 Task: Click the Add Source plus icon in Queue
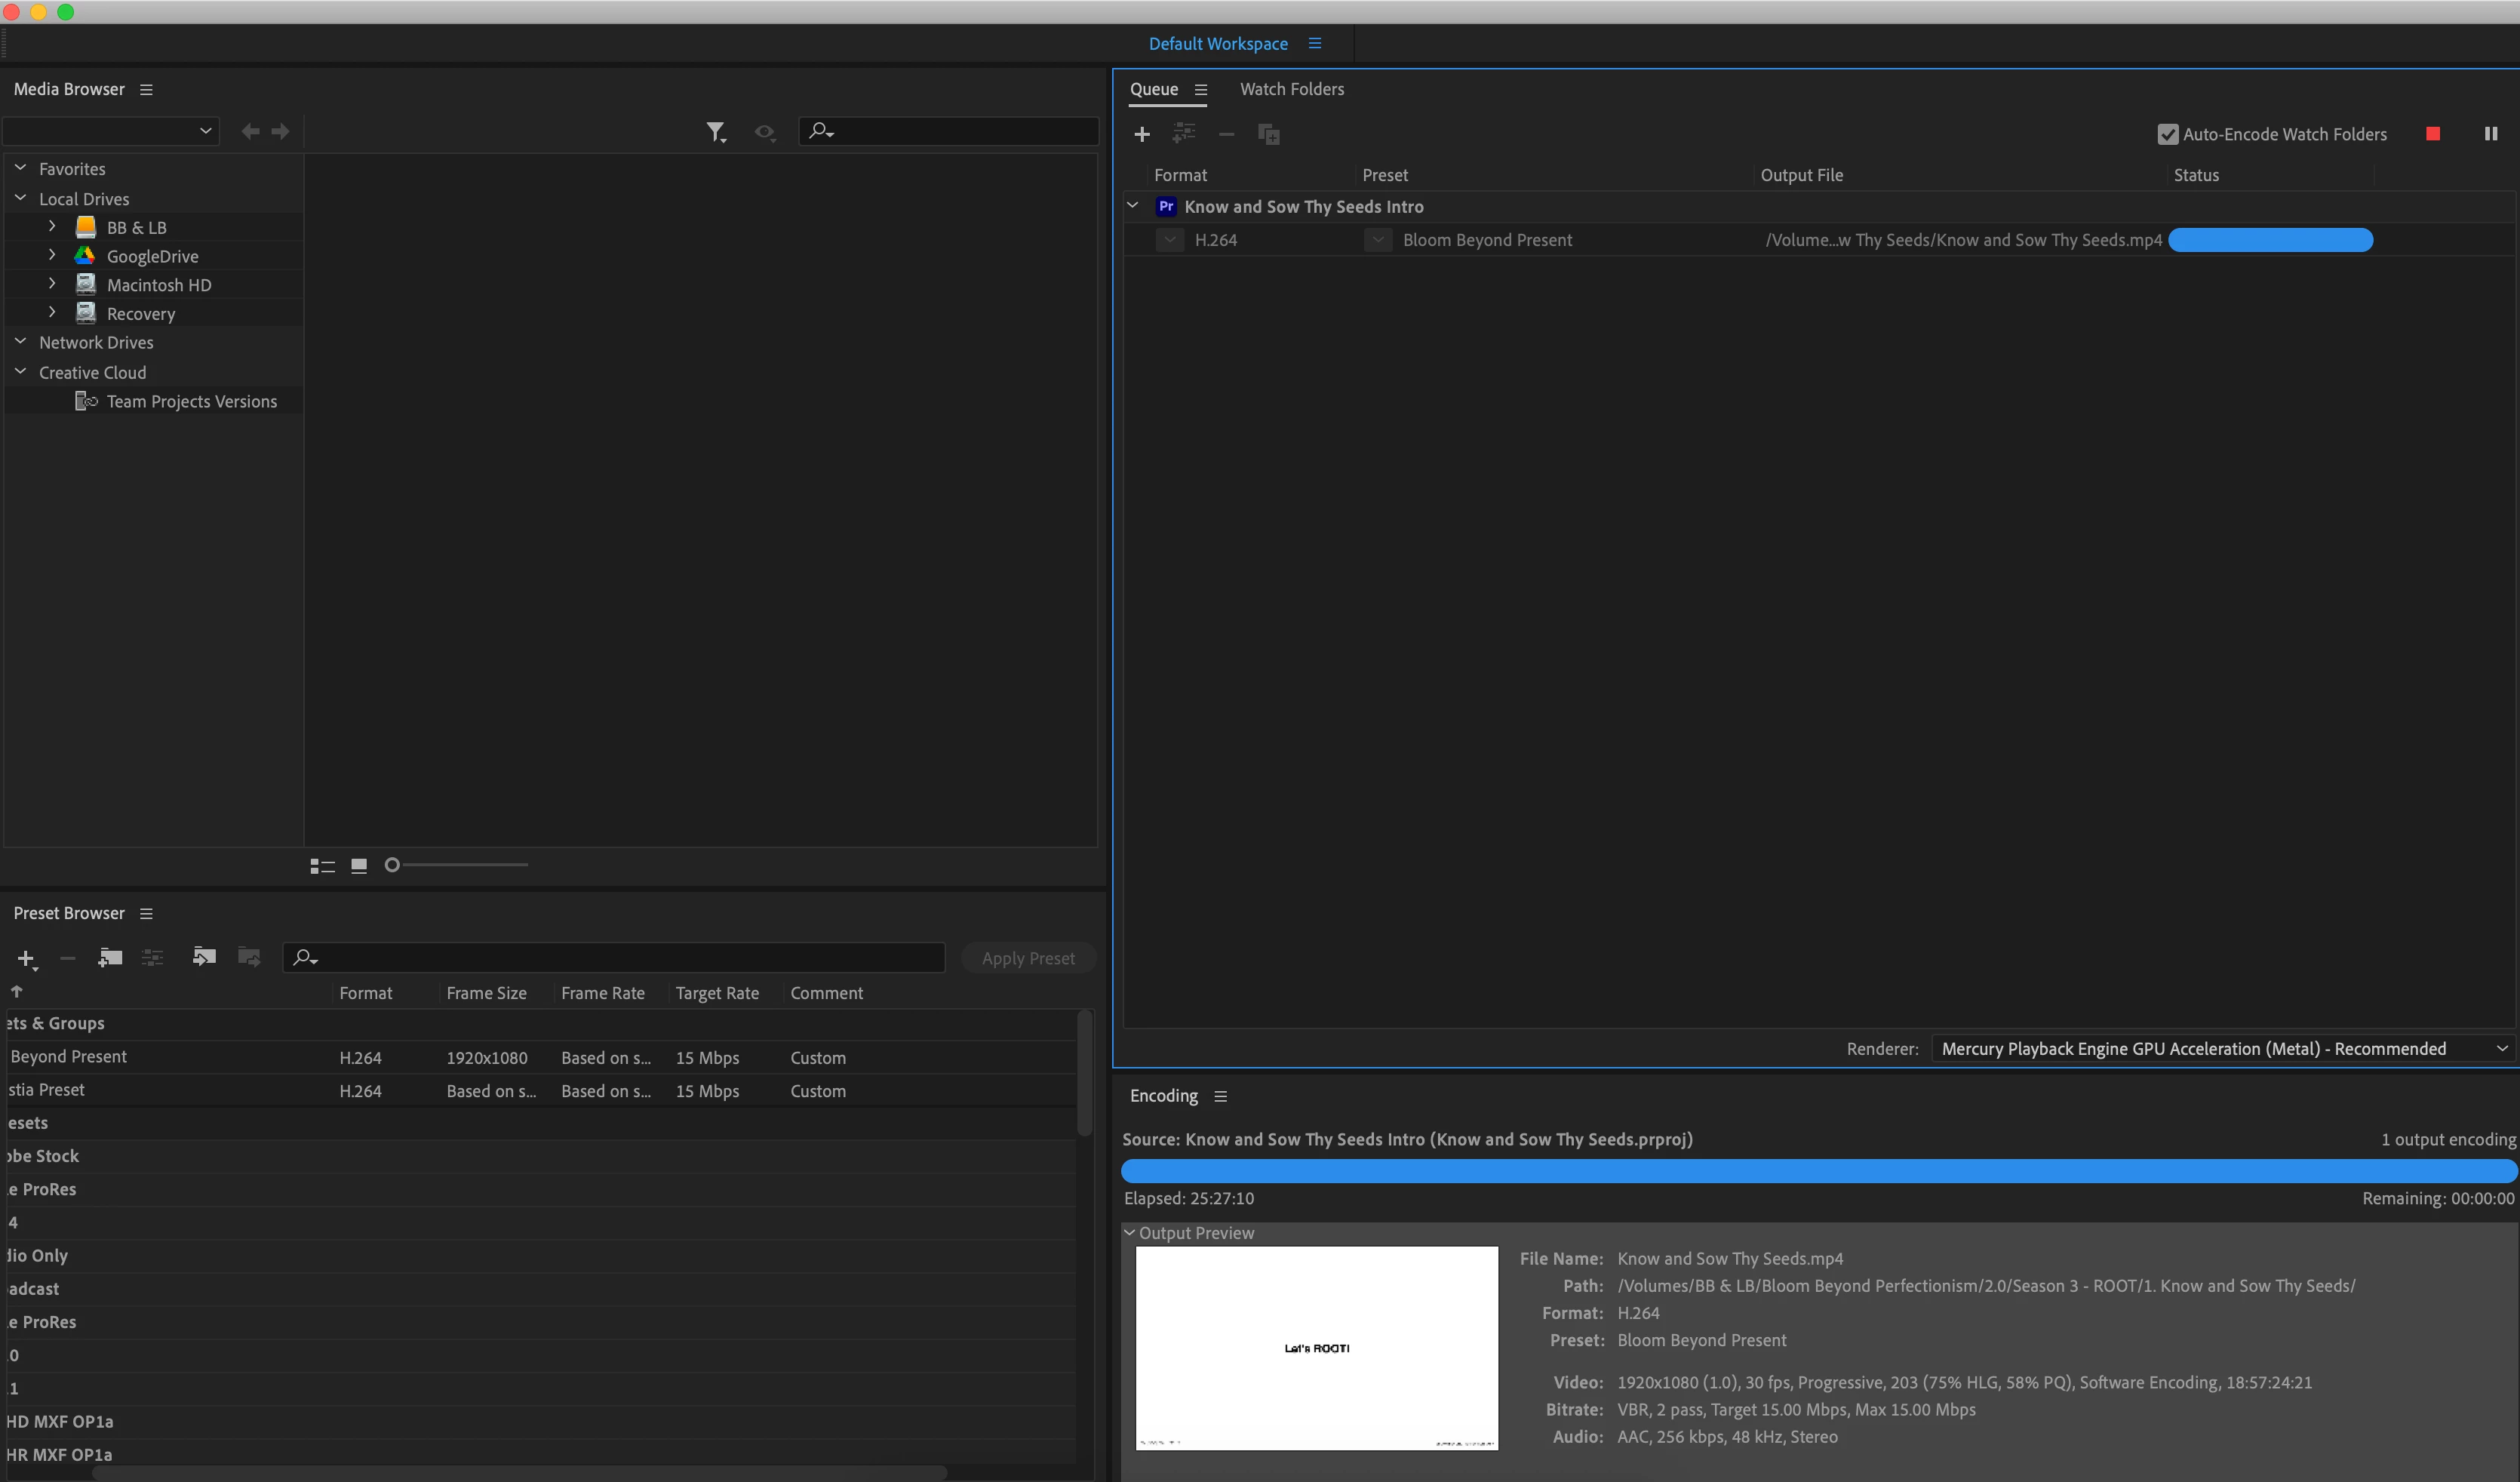(1142, 134)
